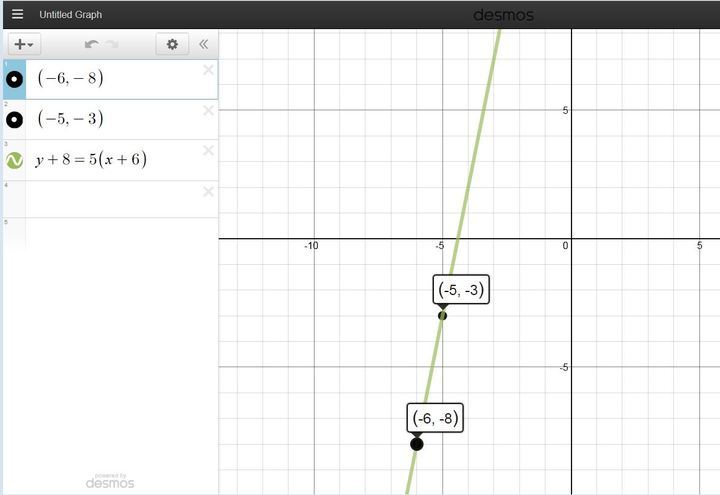This screenshot has height=495, width=720.
Task: Toggle visibility of point (-6, -8)
Action: coord(14,79)
